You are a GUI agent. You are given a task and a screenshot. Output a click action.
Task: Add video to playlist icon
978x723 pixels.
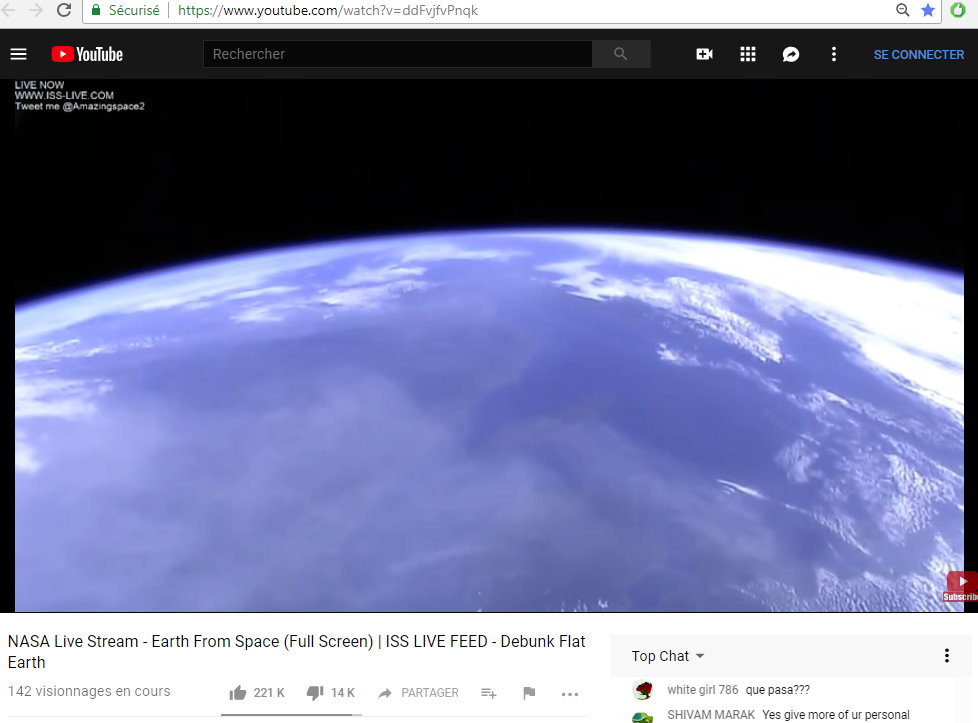point(489,693)
